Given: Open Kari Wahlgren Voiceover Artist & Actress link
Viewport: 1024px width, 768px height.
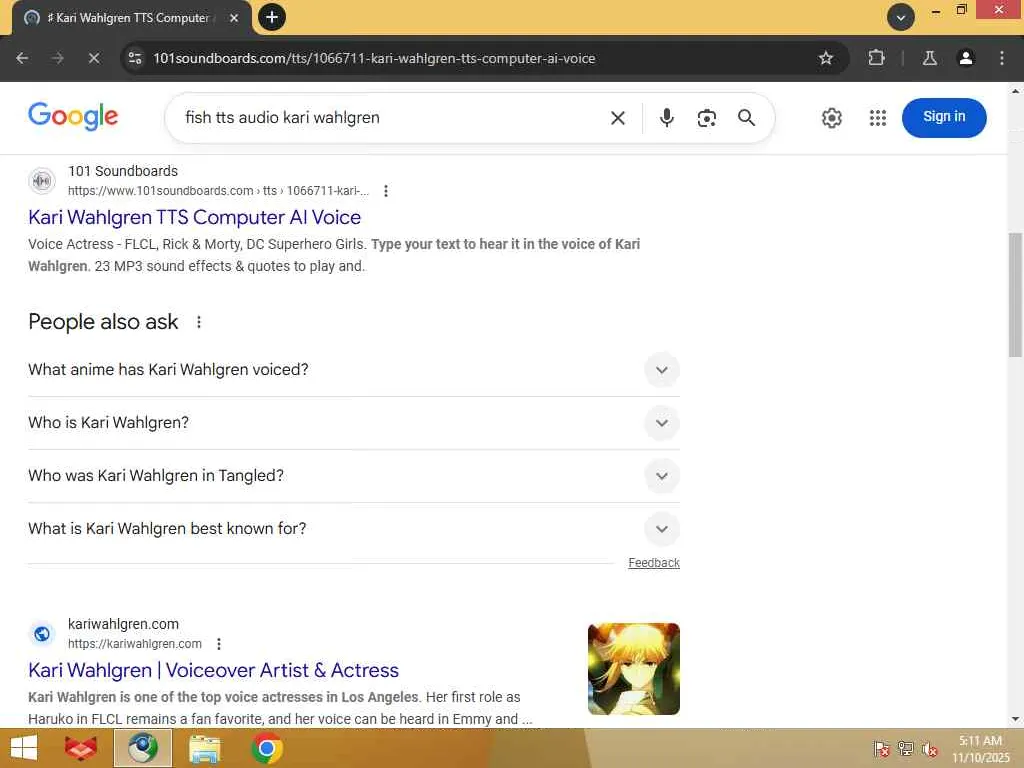Looking at the screenshot, I should point(214,670).
